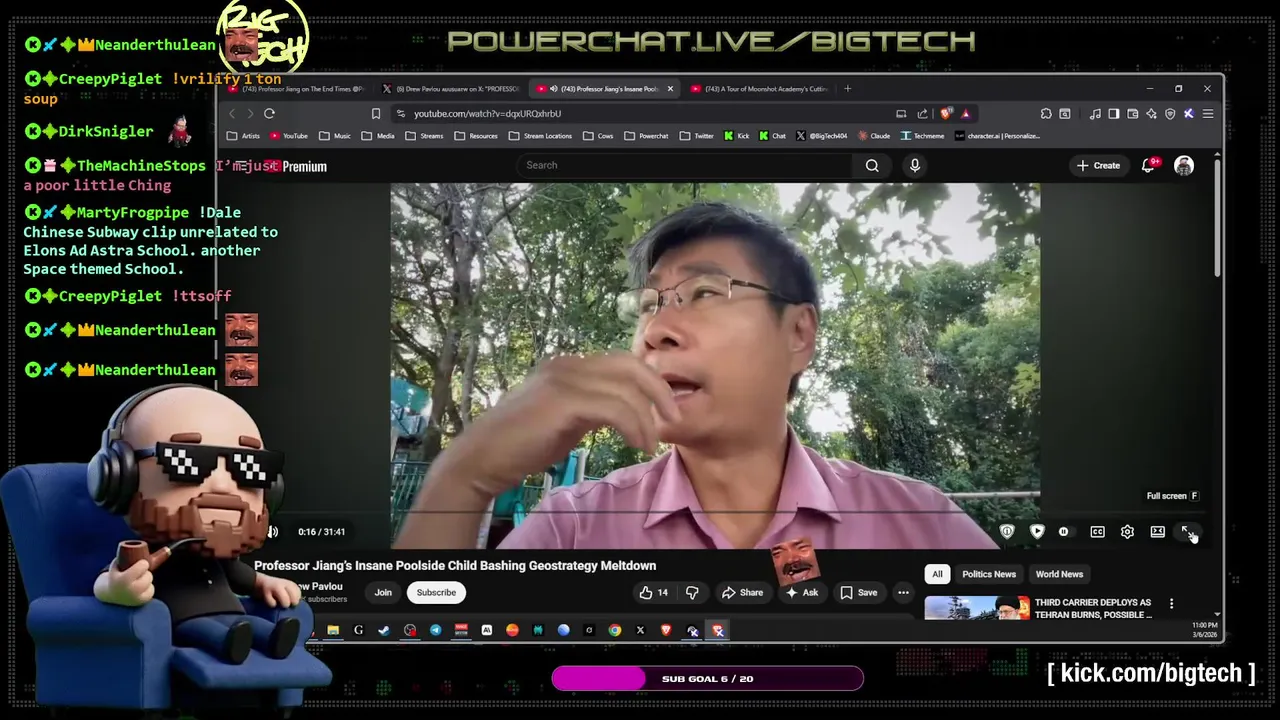Go back with the browser back arrow

tap(232, 114)
